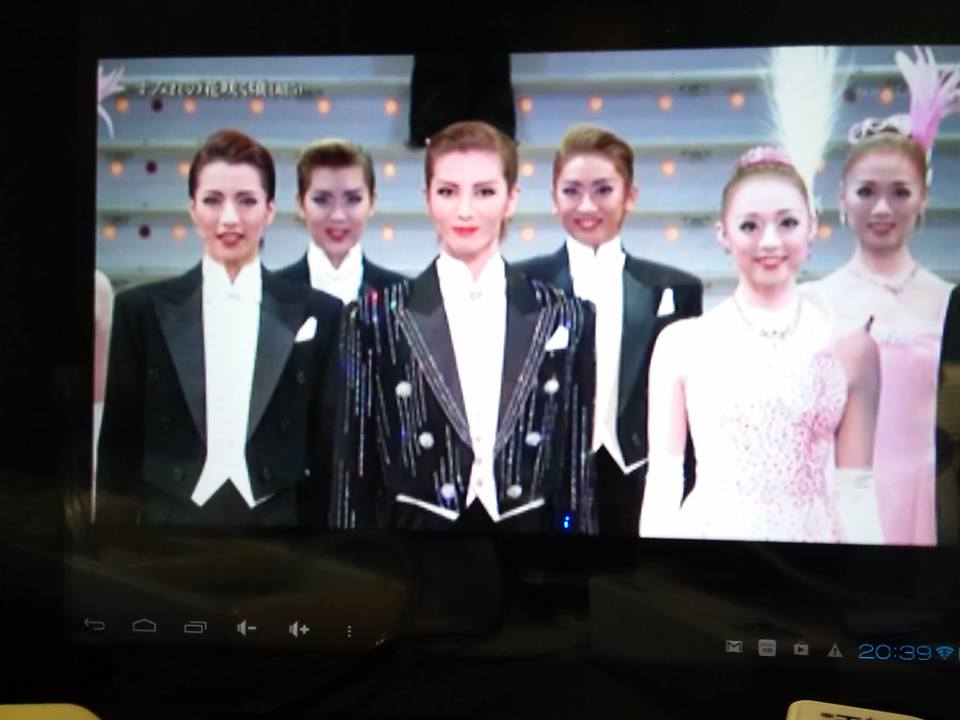The image size is (960, 720).
Task: Click the 20:39 clock in status bar
Action: click(894, 652)
